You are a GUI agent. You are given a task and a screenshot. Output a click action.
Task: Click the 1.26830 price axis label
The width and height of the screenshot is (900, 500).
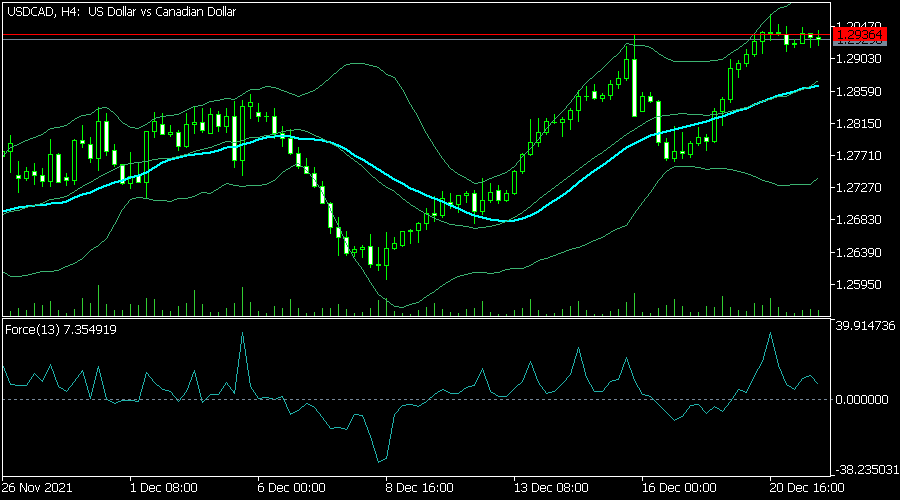[859, 220]
